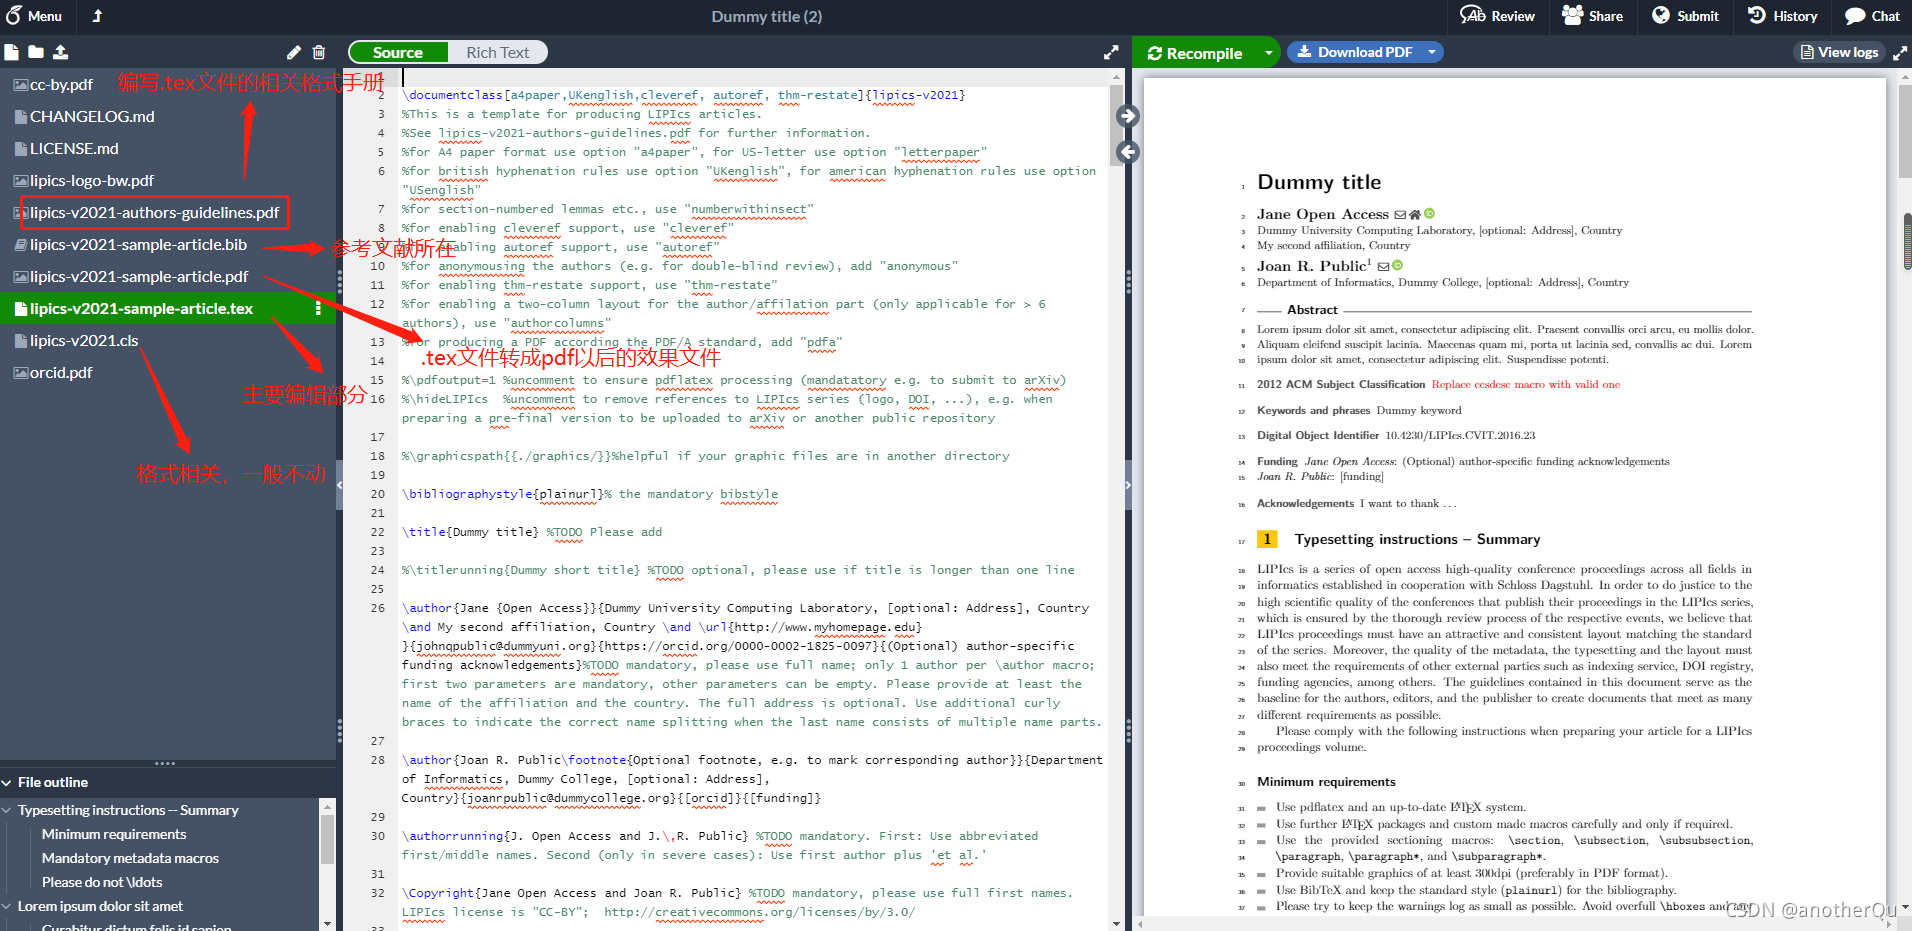The width and height of the screenshot is (1912, 931).
Task: Click the Dummy title (2) project name
Action: tap(766, 16)
